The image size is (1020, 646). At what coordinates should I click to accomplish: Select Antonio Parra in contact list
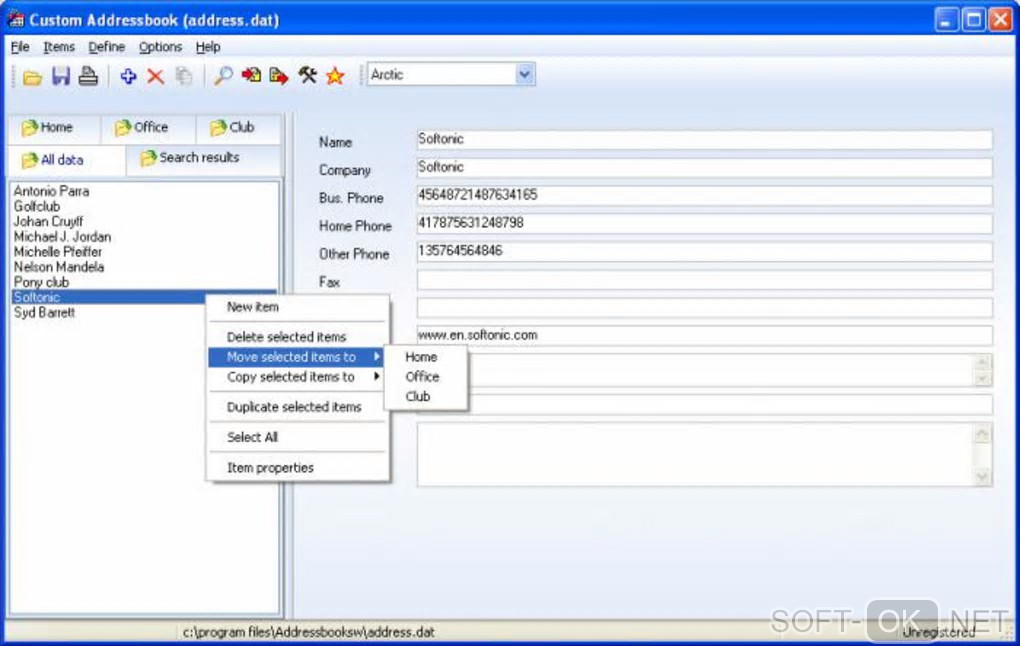tap(51, 191)
